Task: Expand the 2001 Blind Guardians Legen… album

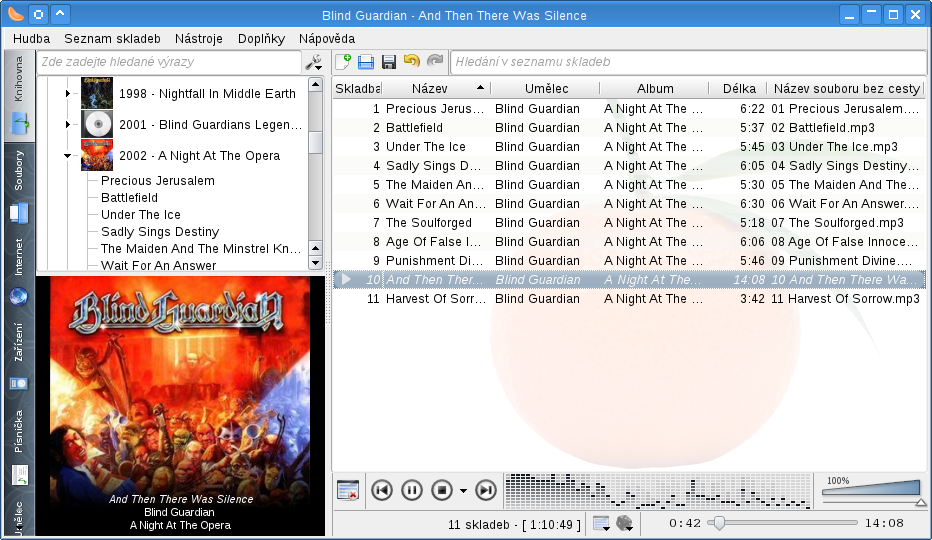Action: pos(68,124)
